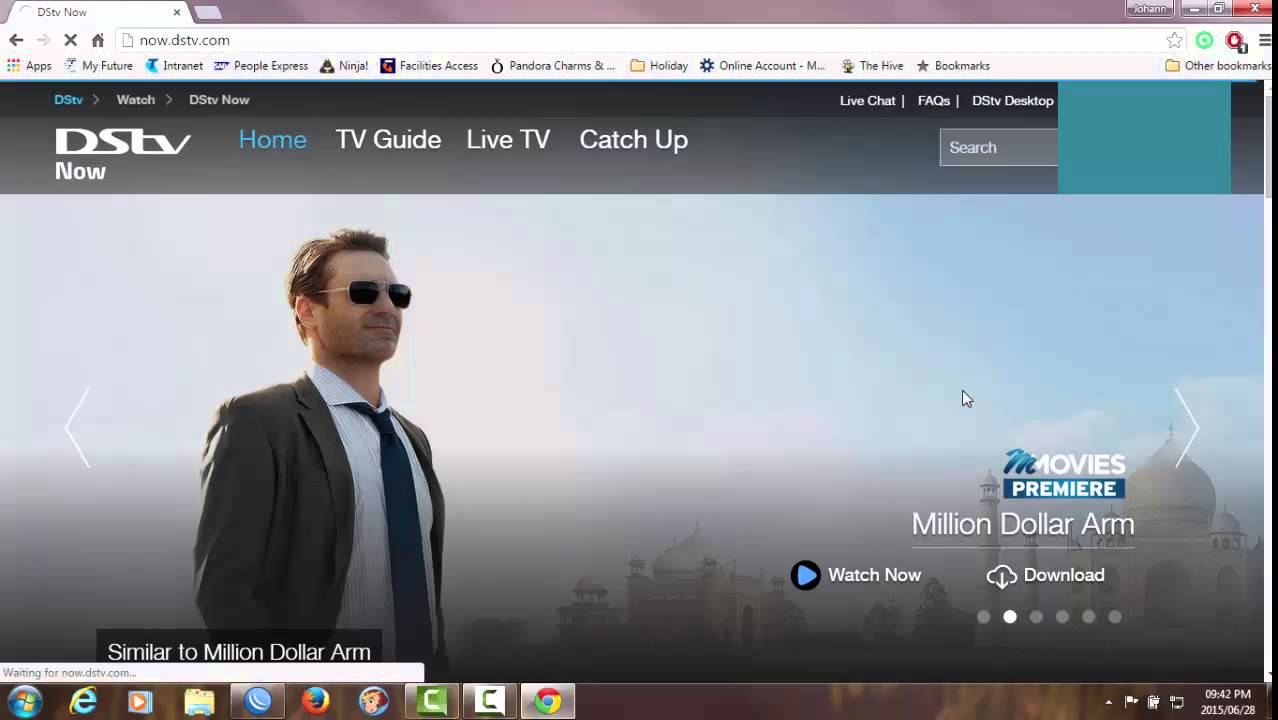Open Windows Media Player from the taskbar
The width and height of the screenshot is (1278, 720).
pos(140,701)
